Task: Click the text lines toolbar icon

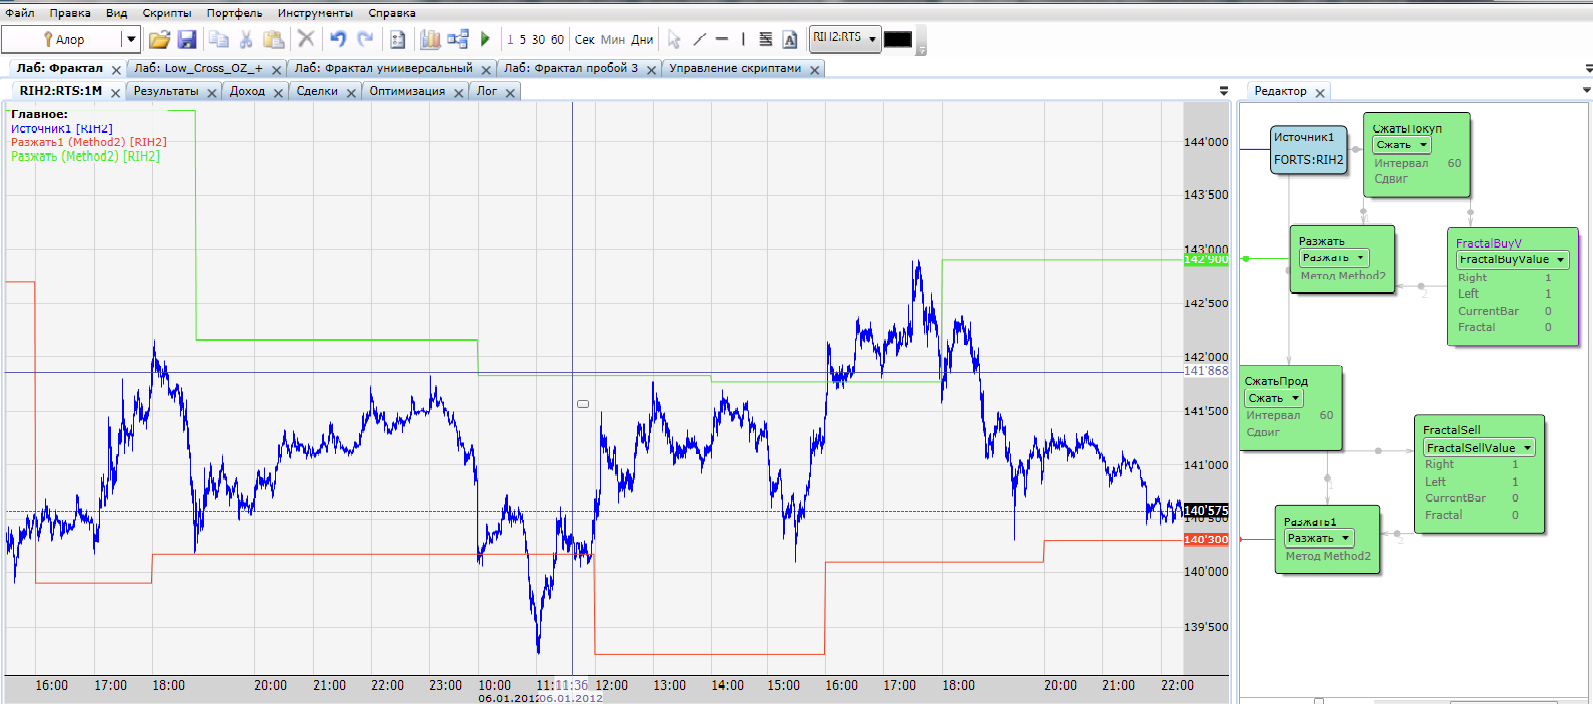Action: tap(766, 39)
